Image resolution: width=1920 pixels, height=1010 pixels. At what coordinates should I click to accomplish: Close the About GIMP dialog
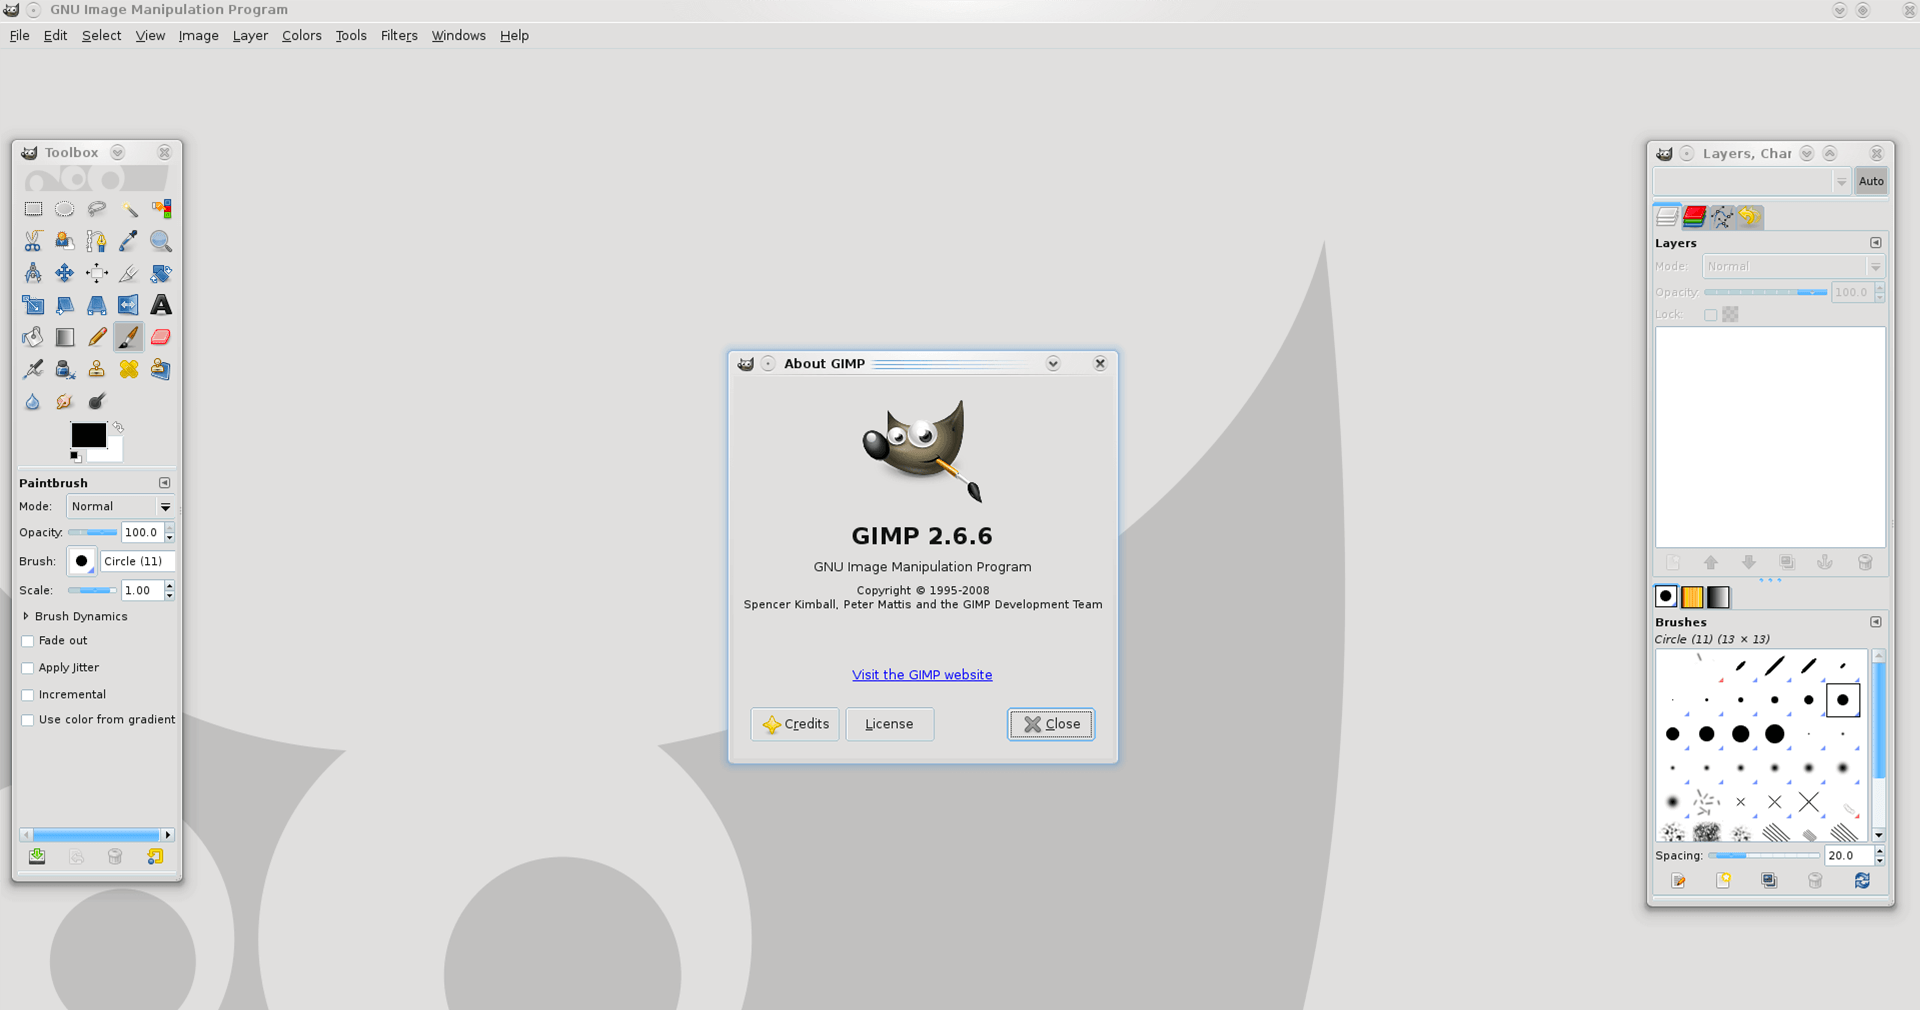[x=1051, y=724]
